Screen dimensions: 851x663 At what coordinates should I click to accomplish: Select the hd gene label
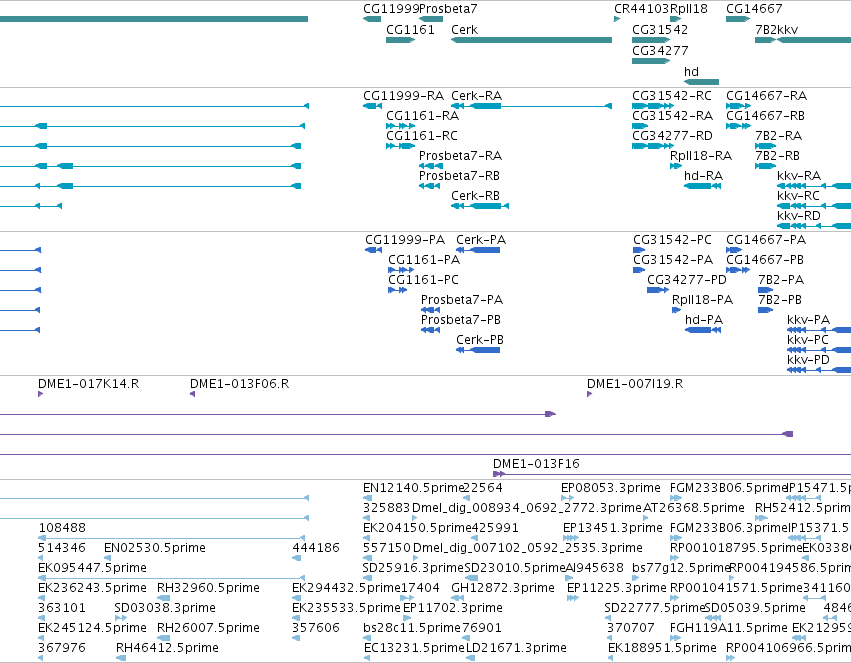point(691,72)
